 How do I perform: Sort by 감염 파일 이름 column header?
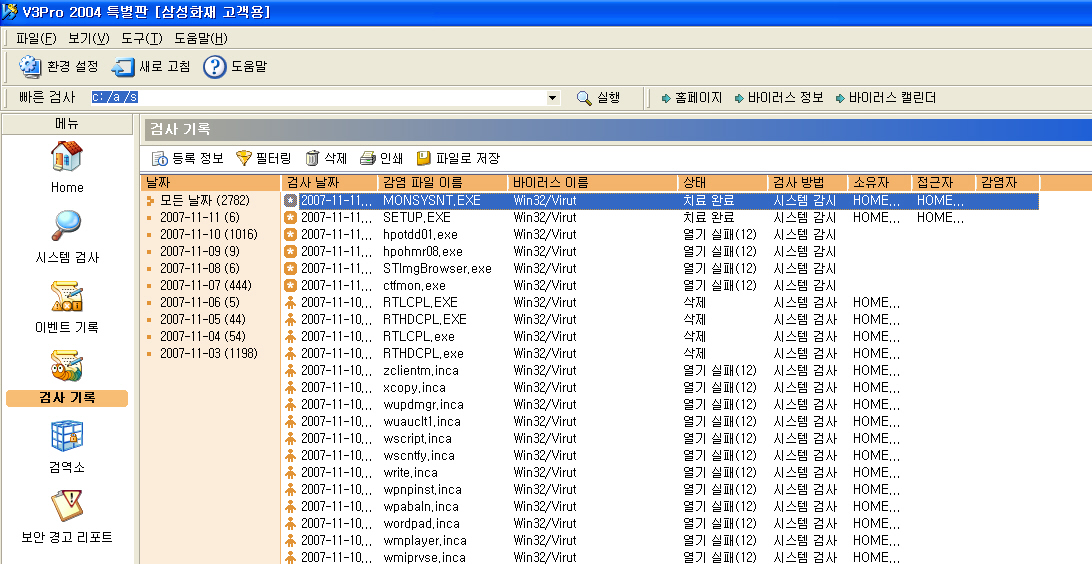point(443,183)
